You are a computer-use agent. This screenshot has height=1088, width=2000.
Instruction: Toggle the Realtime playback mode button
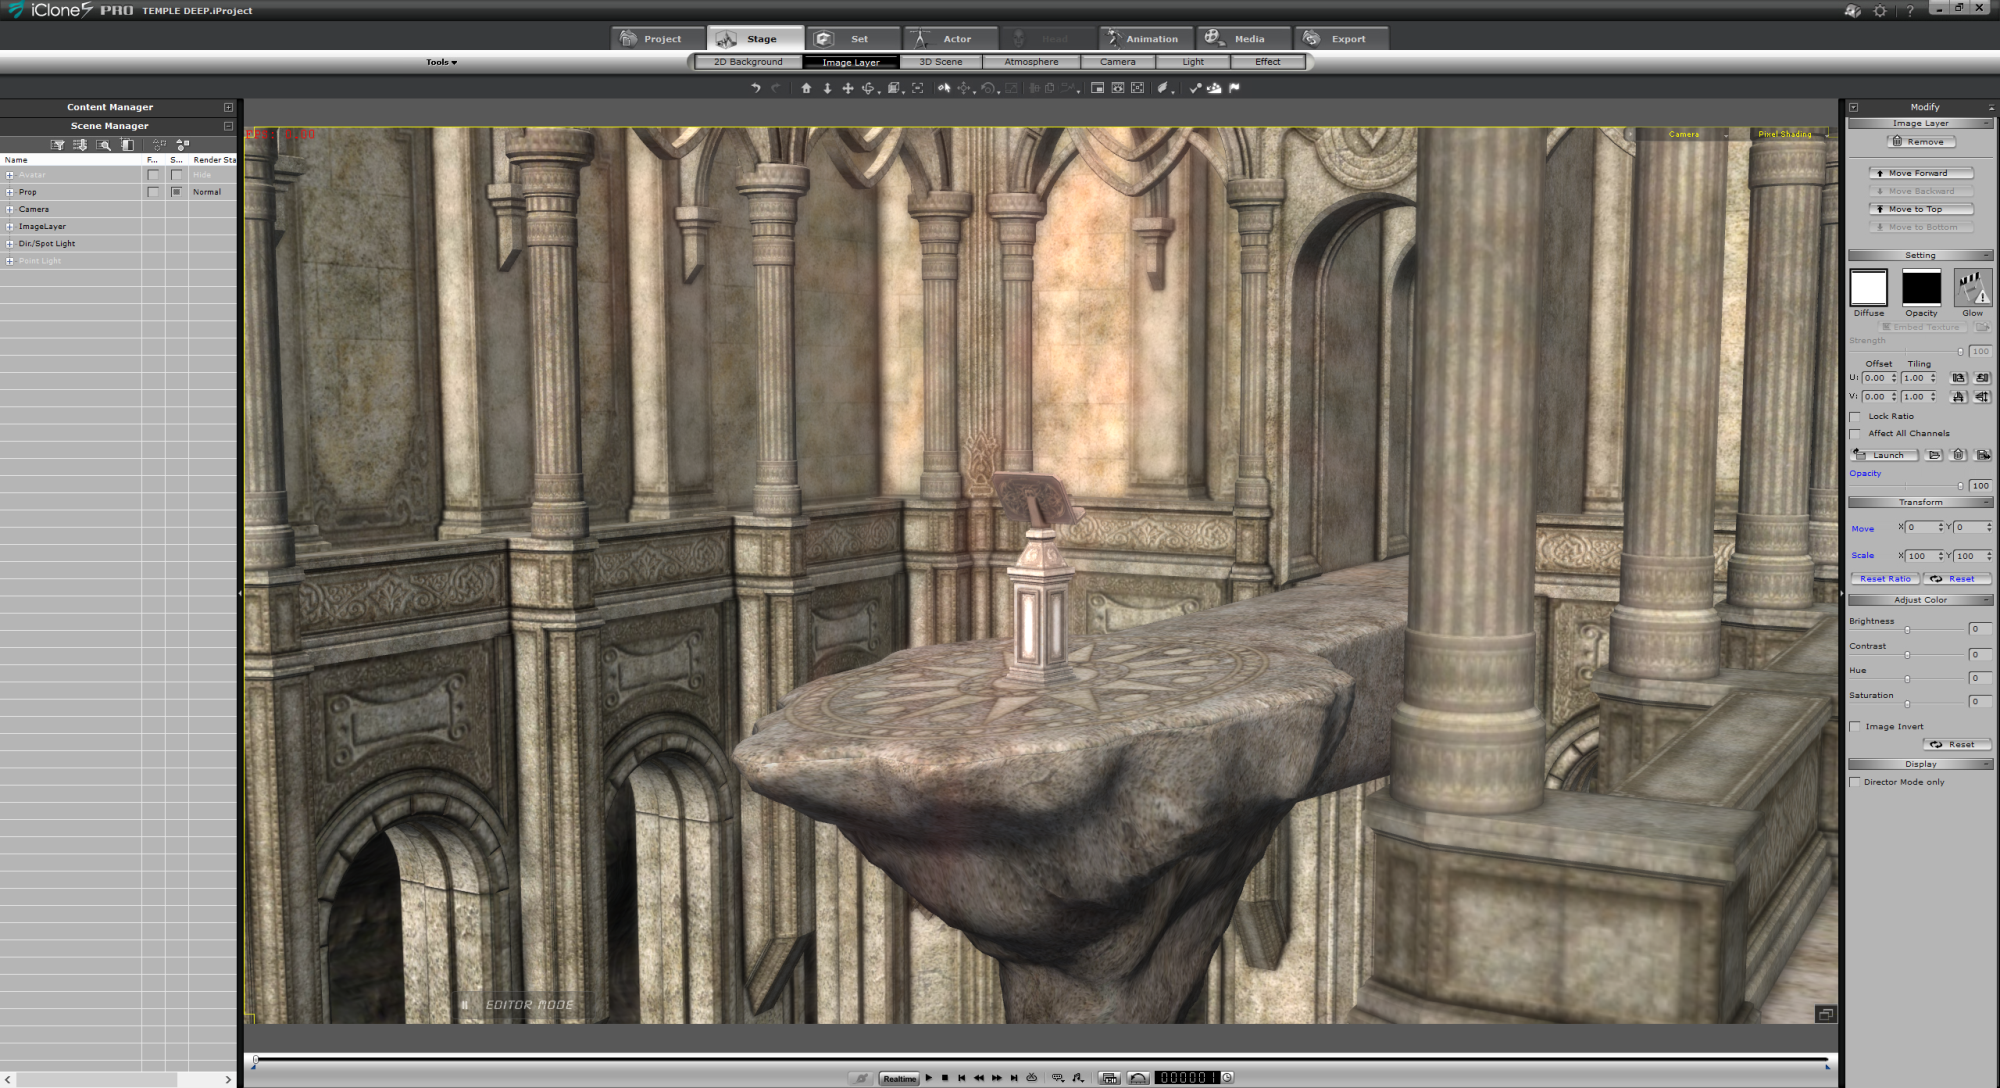click(899, 1078)
